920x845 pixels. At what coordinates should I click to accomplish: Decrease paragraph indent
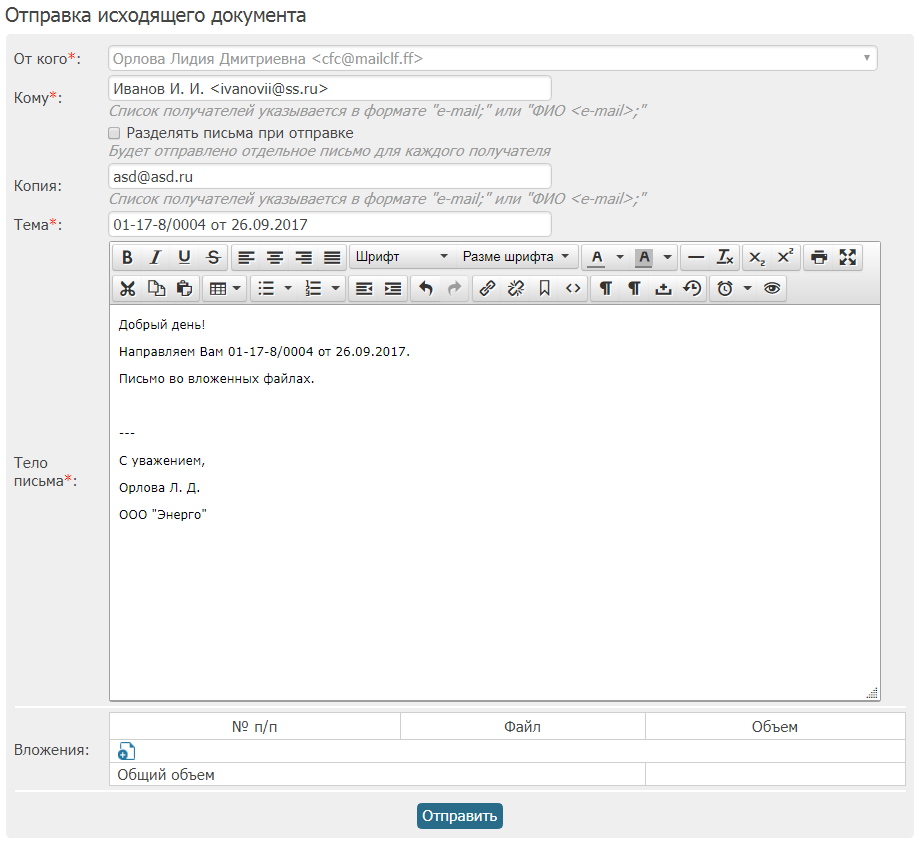pyautogui.click(x=364, y=288)
